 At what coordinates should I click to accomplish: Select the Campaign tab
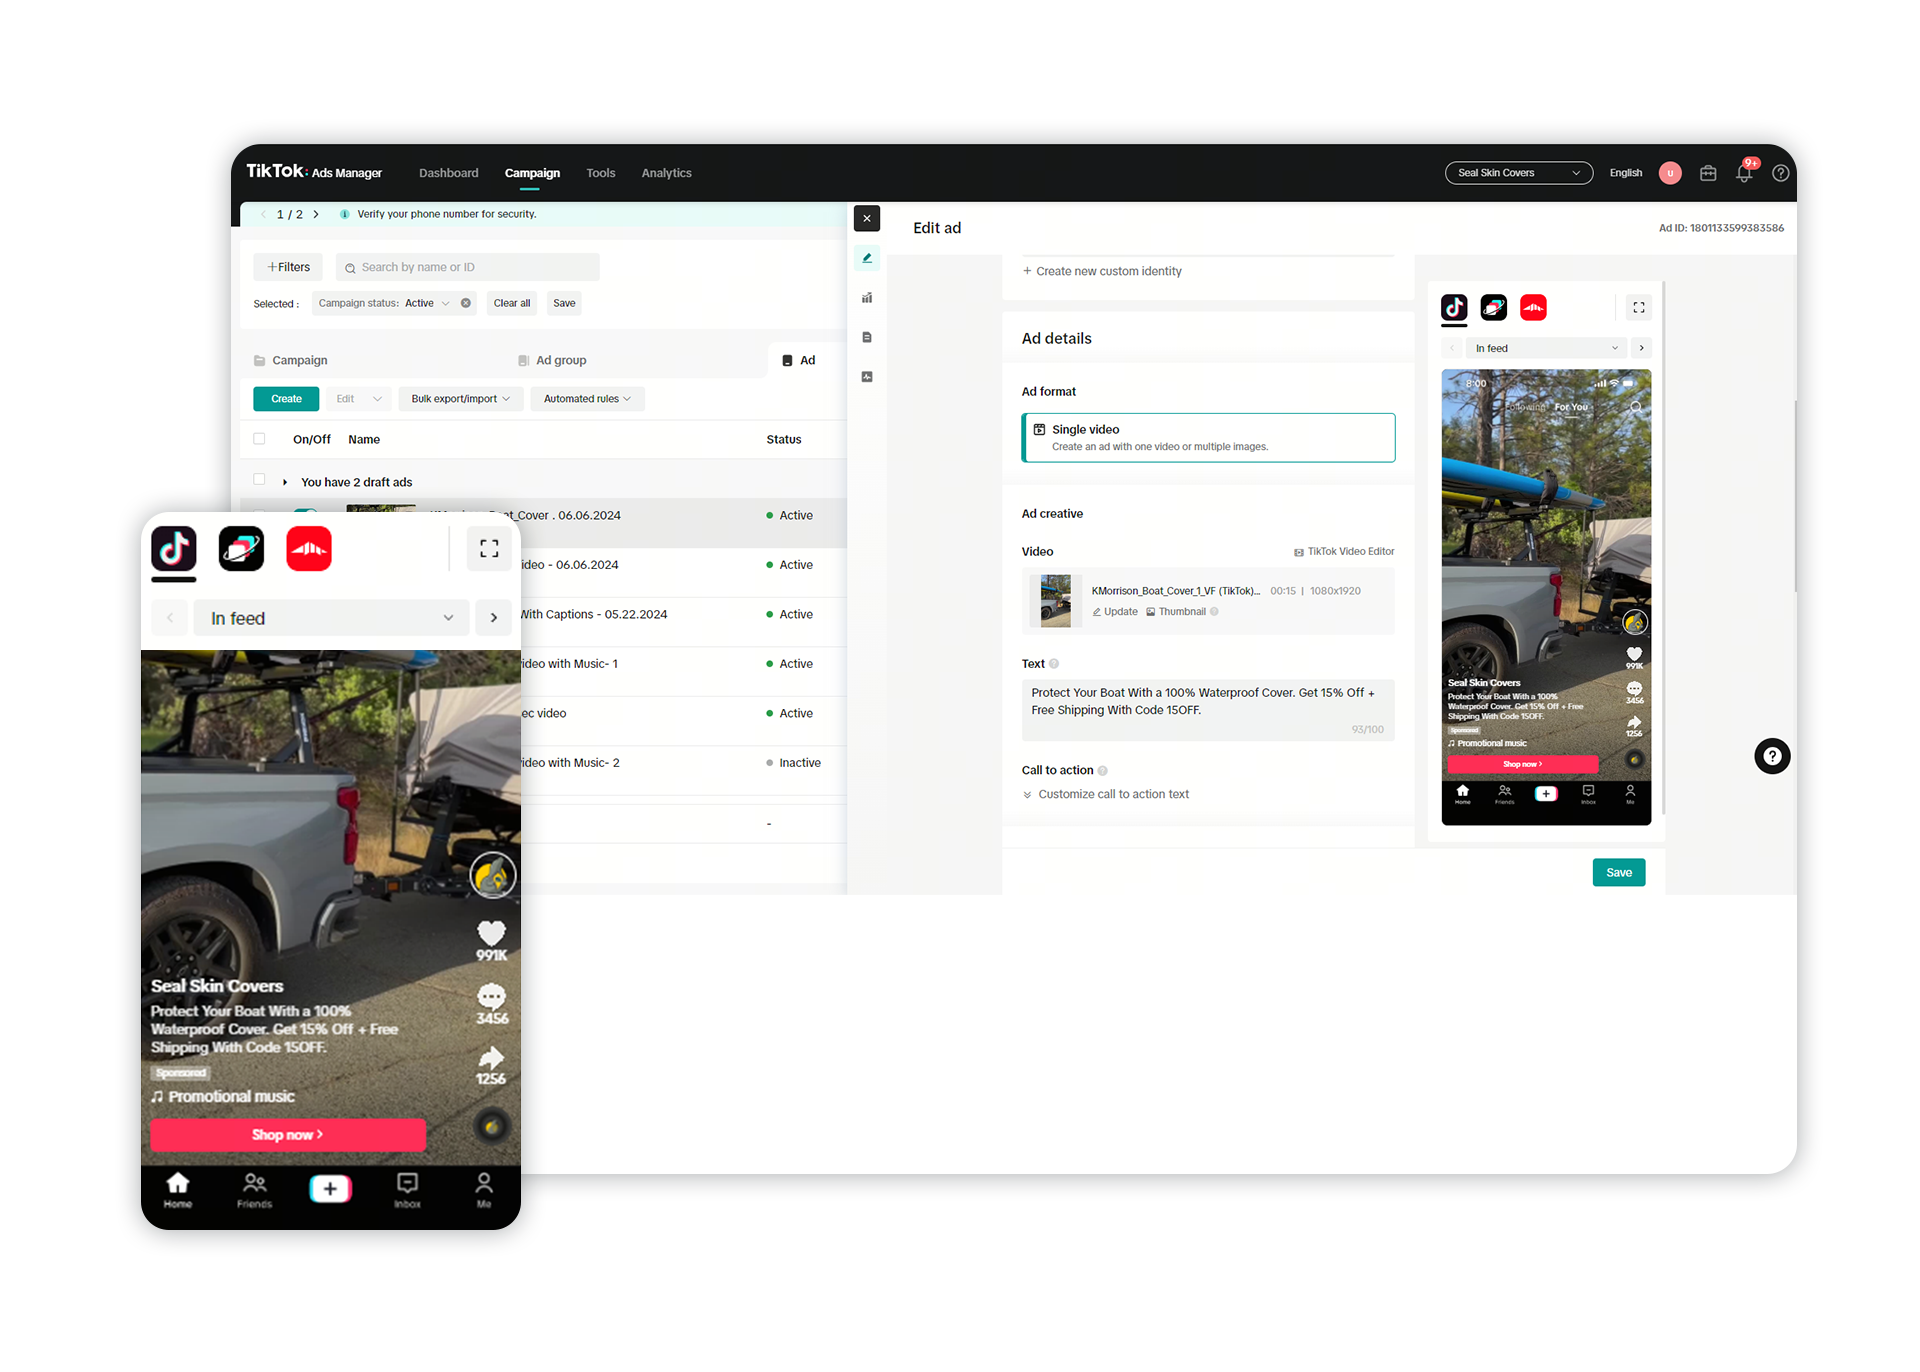[533, 174]
